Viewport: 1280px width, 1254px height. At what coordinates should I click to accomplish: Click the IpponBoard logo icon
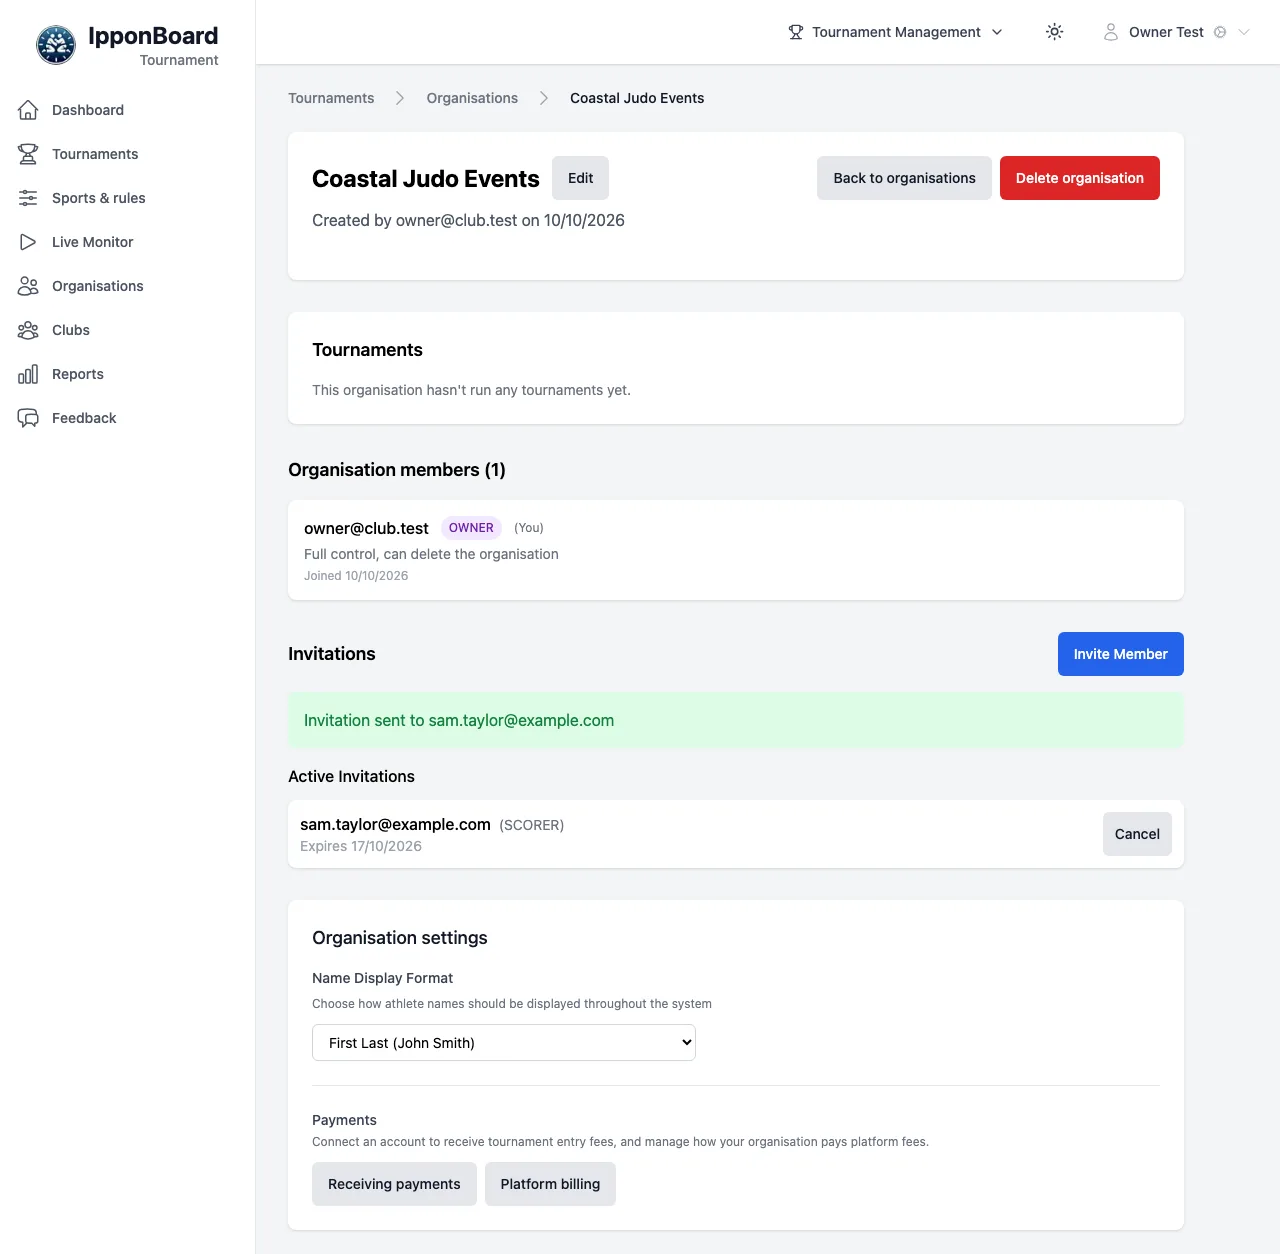tap(56, 45)
